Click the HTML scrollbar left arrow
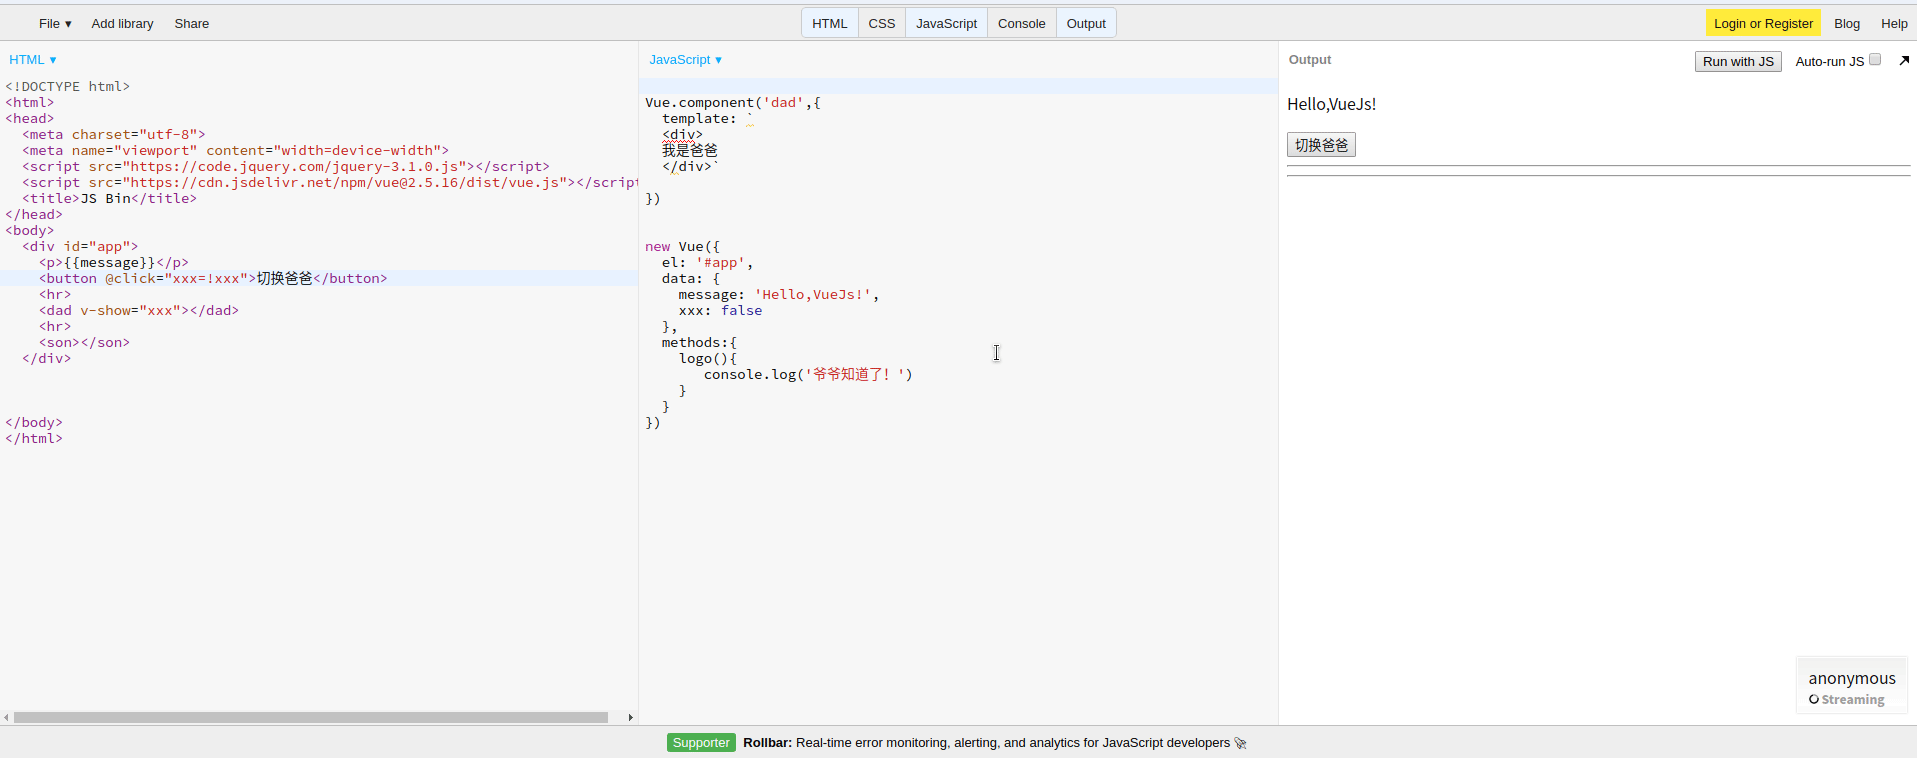The height and width of the screenshot is (758, 1917). pyautogui.click(x=6, y=717)
